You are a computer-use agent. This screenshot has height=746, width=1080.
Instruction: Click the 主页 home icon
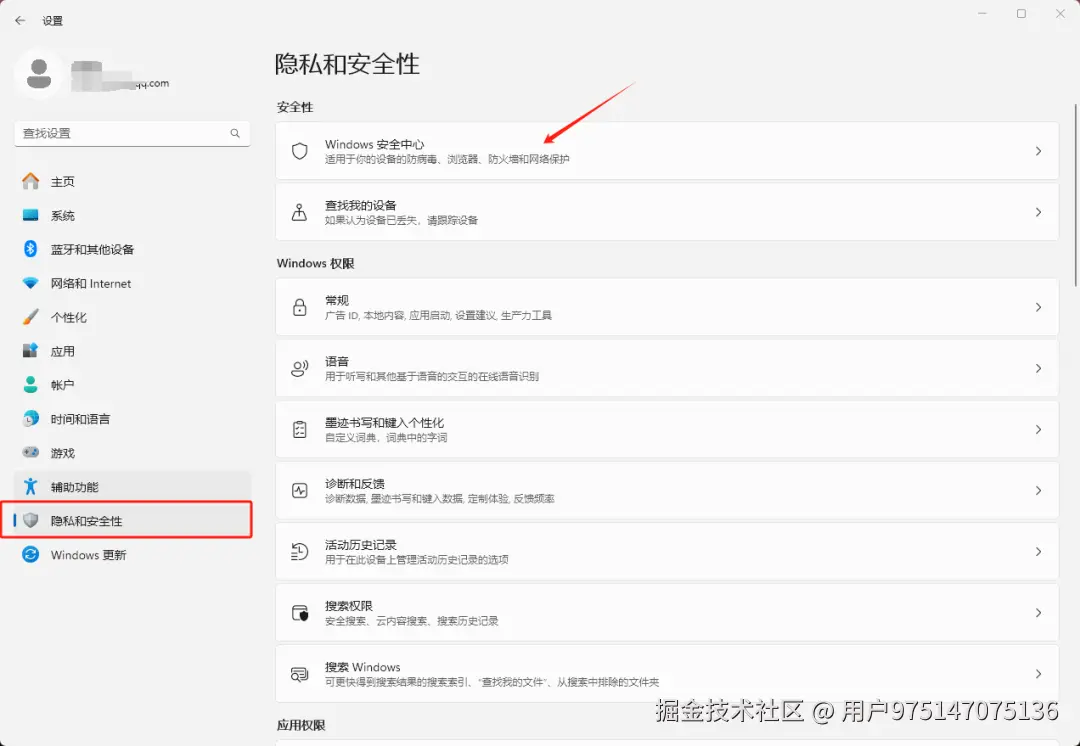pyautogui.click(x=30, y=181)
